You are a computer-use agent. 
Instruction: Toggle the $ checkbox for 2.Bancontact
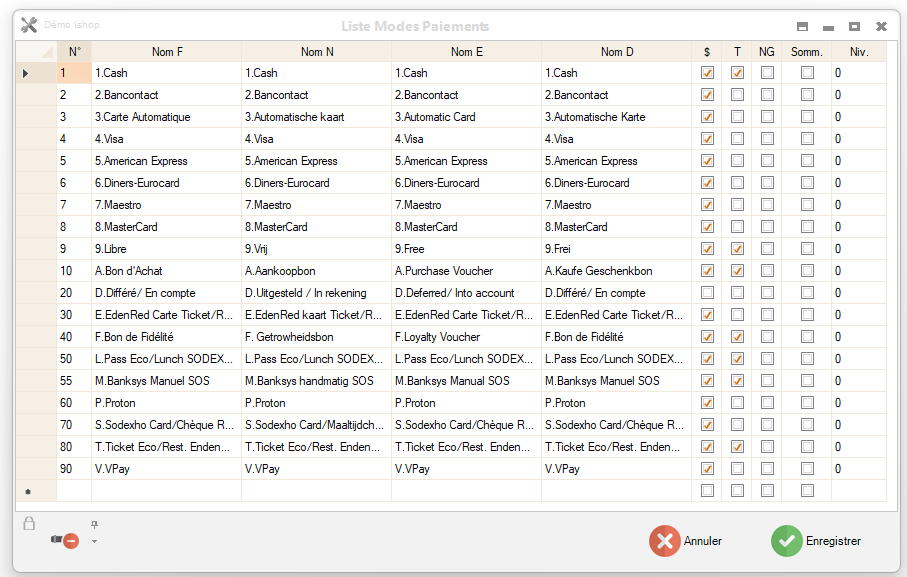[x=707, y=95]
